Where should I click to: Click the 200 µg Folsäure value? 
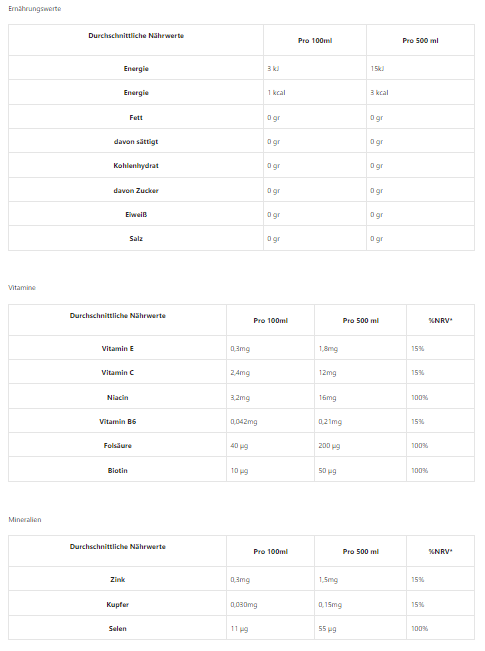[x=329, y=446]
